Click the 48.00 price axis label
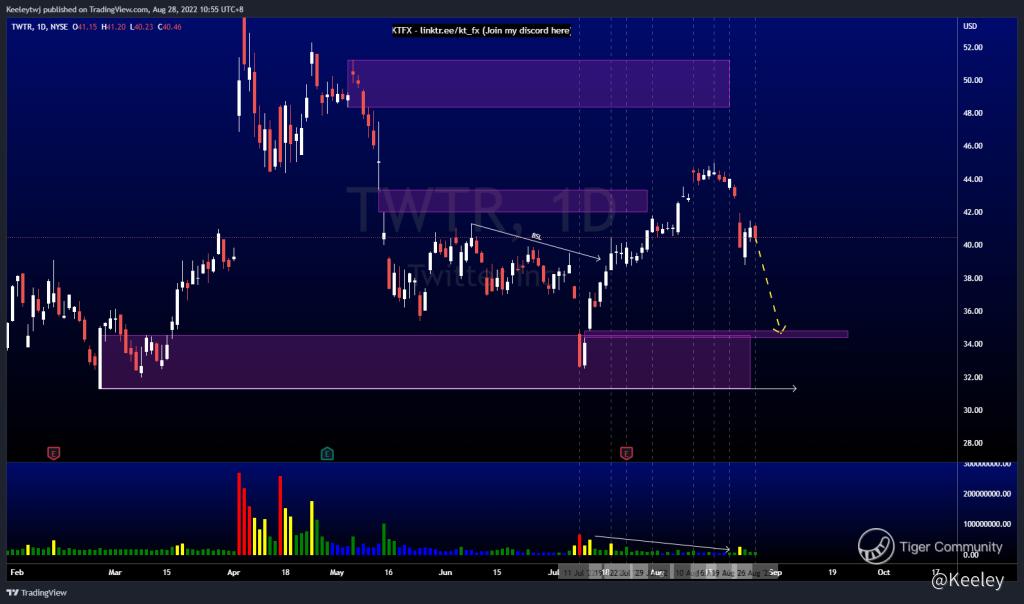The width and height of the screenshot is (1024, 604). coord(972,113)
